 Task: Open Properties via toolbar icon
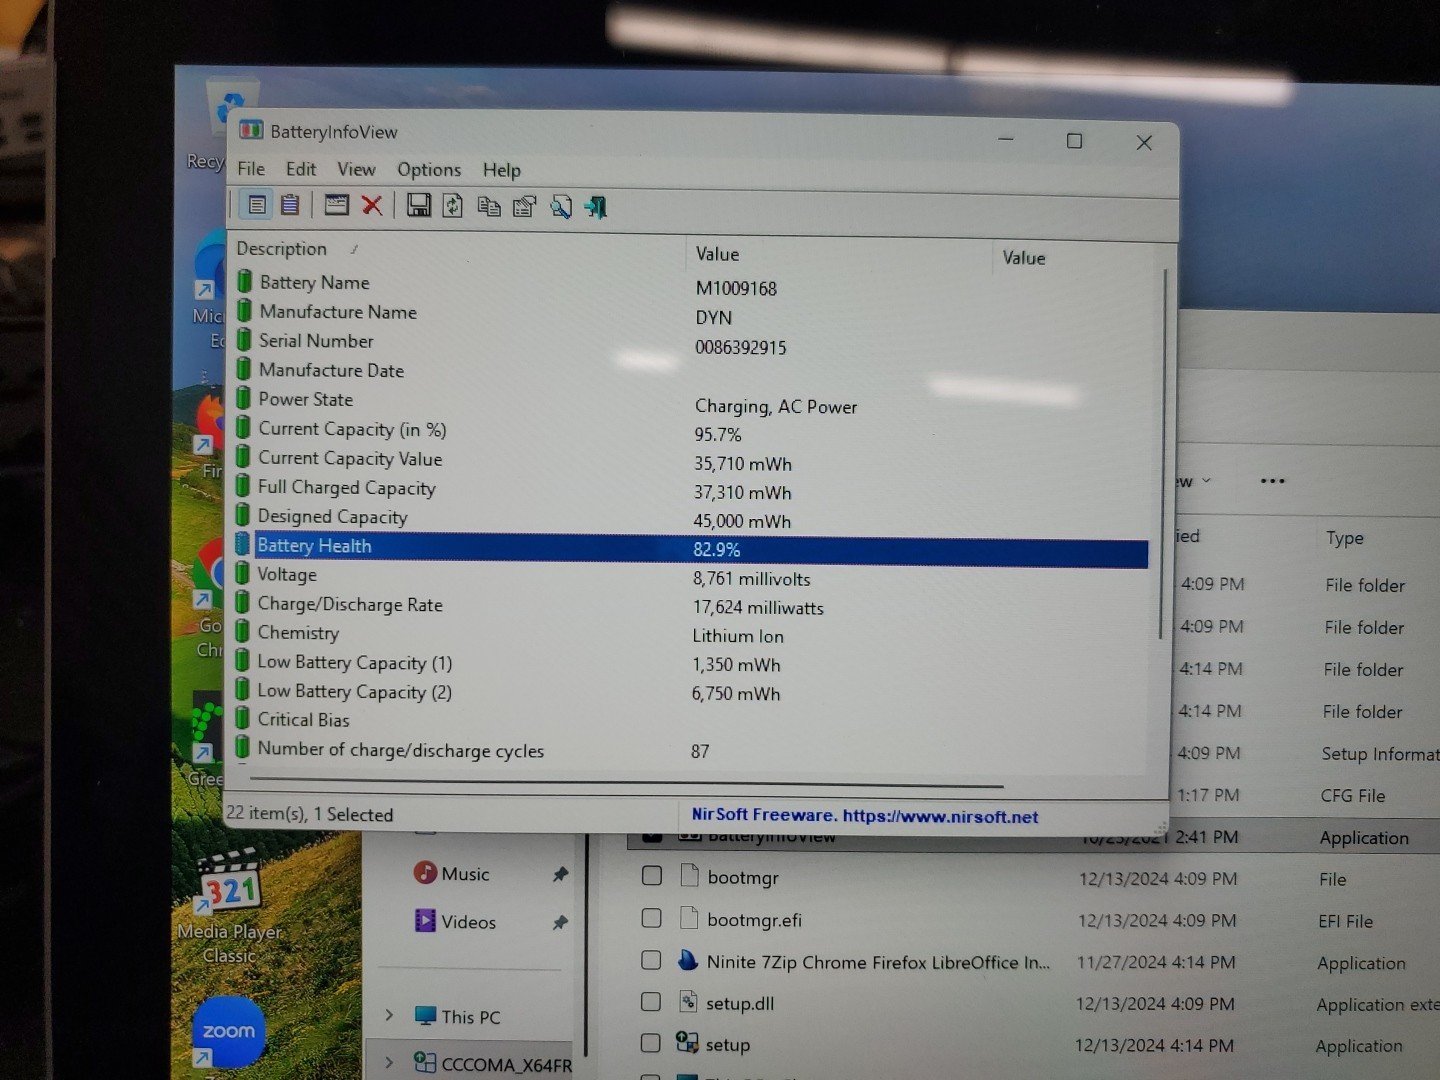coord(524,207)
